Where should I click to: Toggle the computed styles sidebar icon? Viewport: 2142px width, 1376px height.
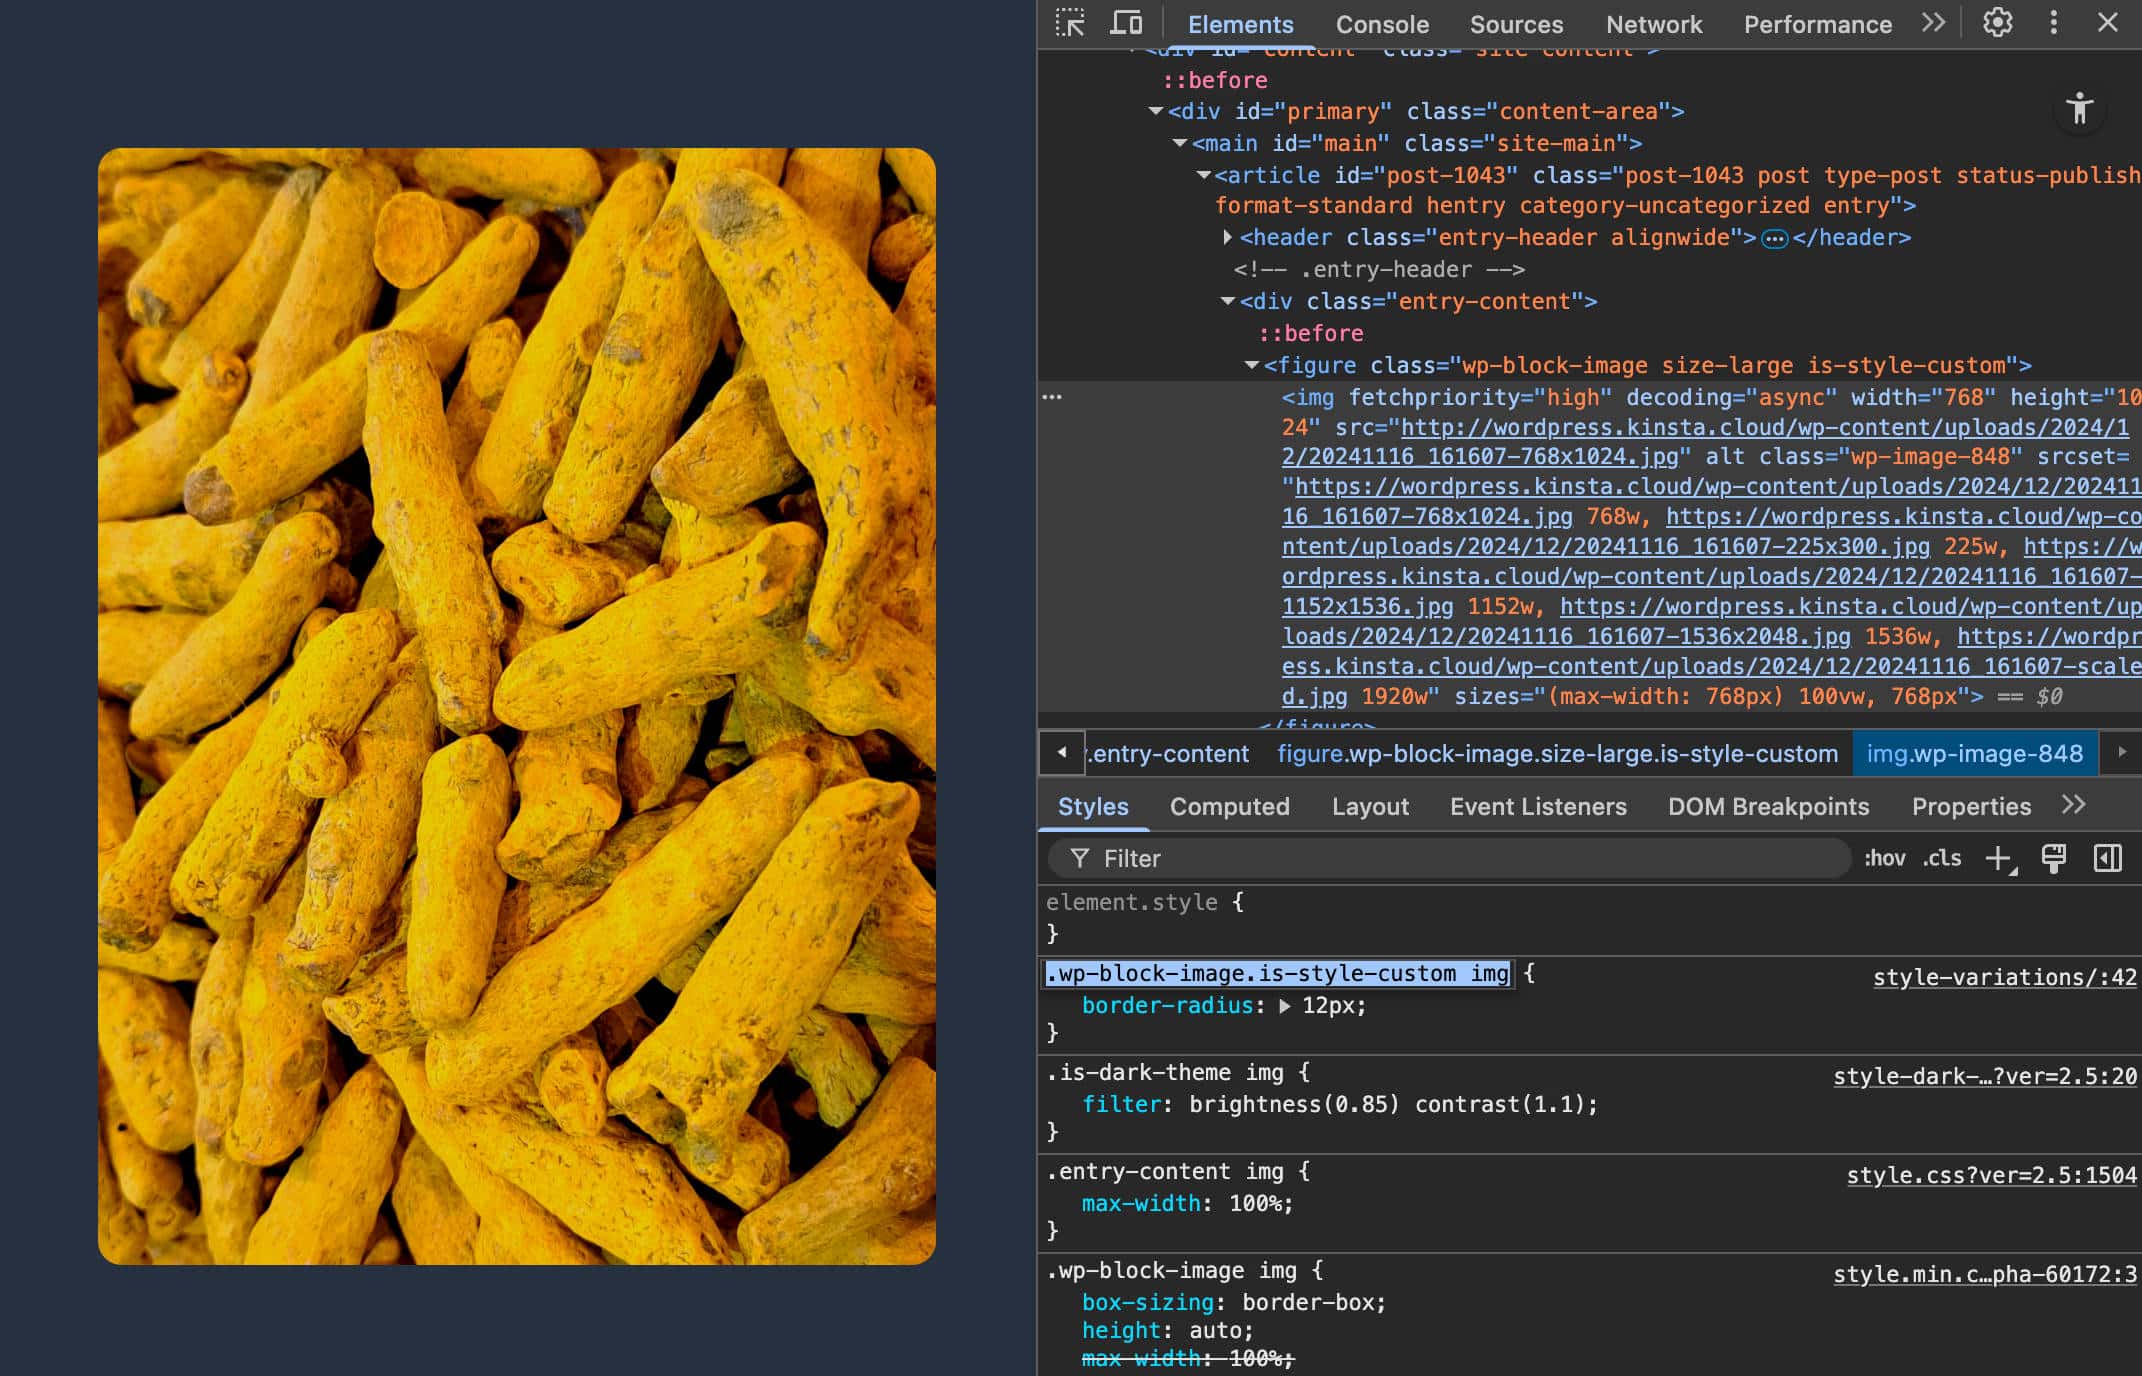[x=2107, y=858]
